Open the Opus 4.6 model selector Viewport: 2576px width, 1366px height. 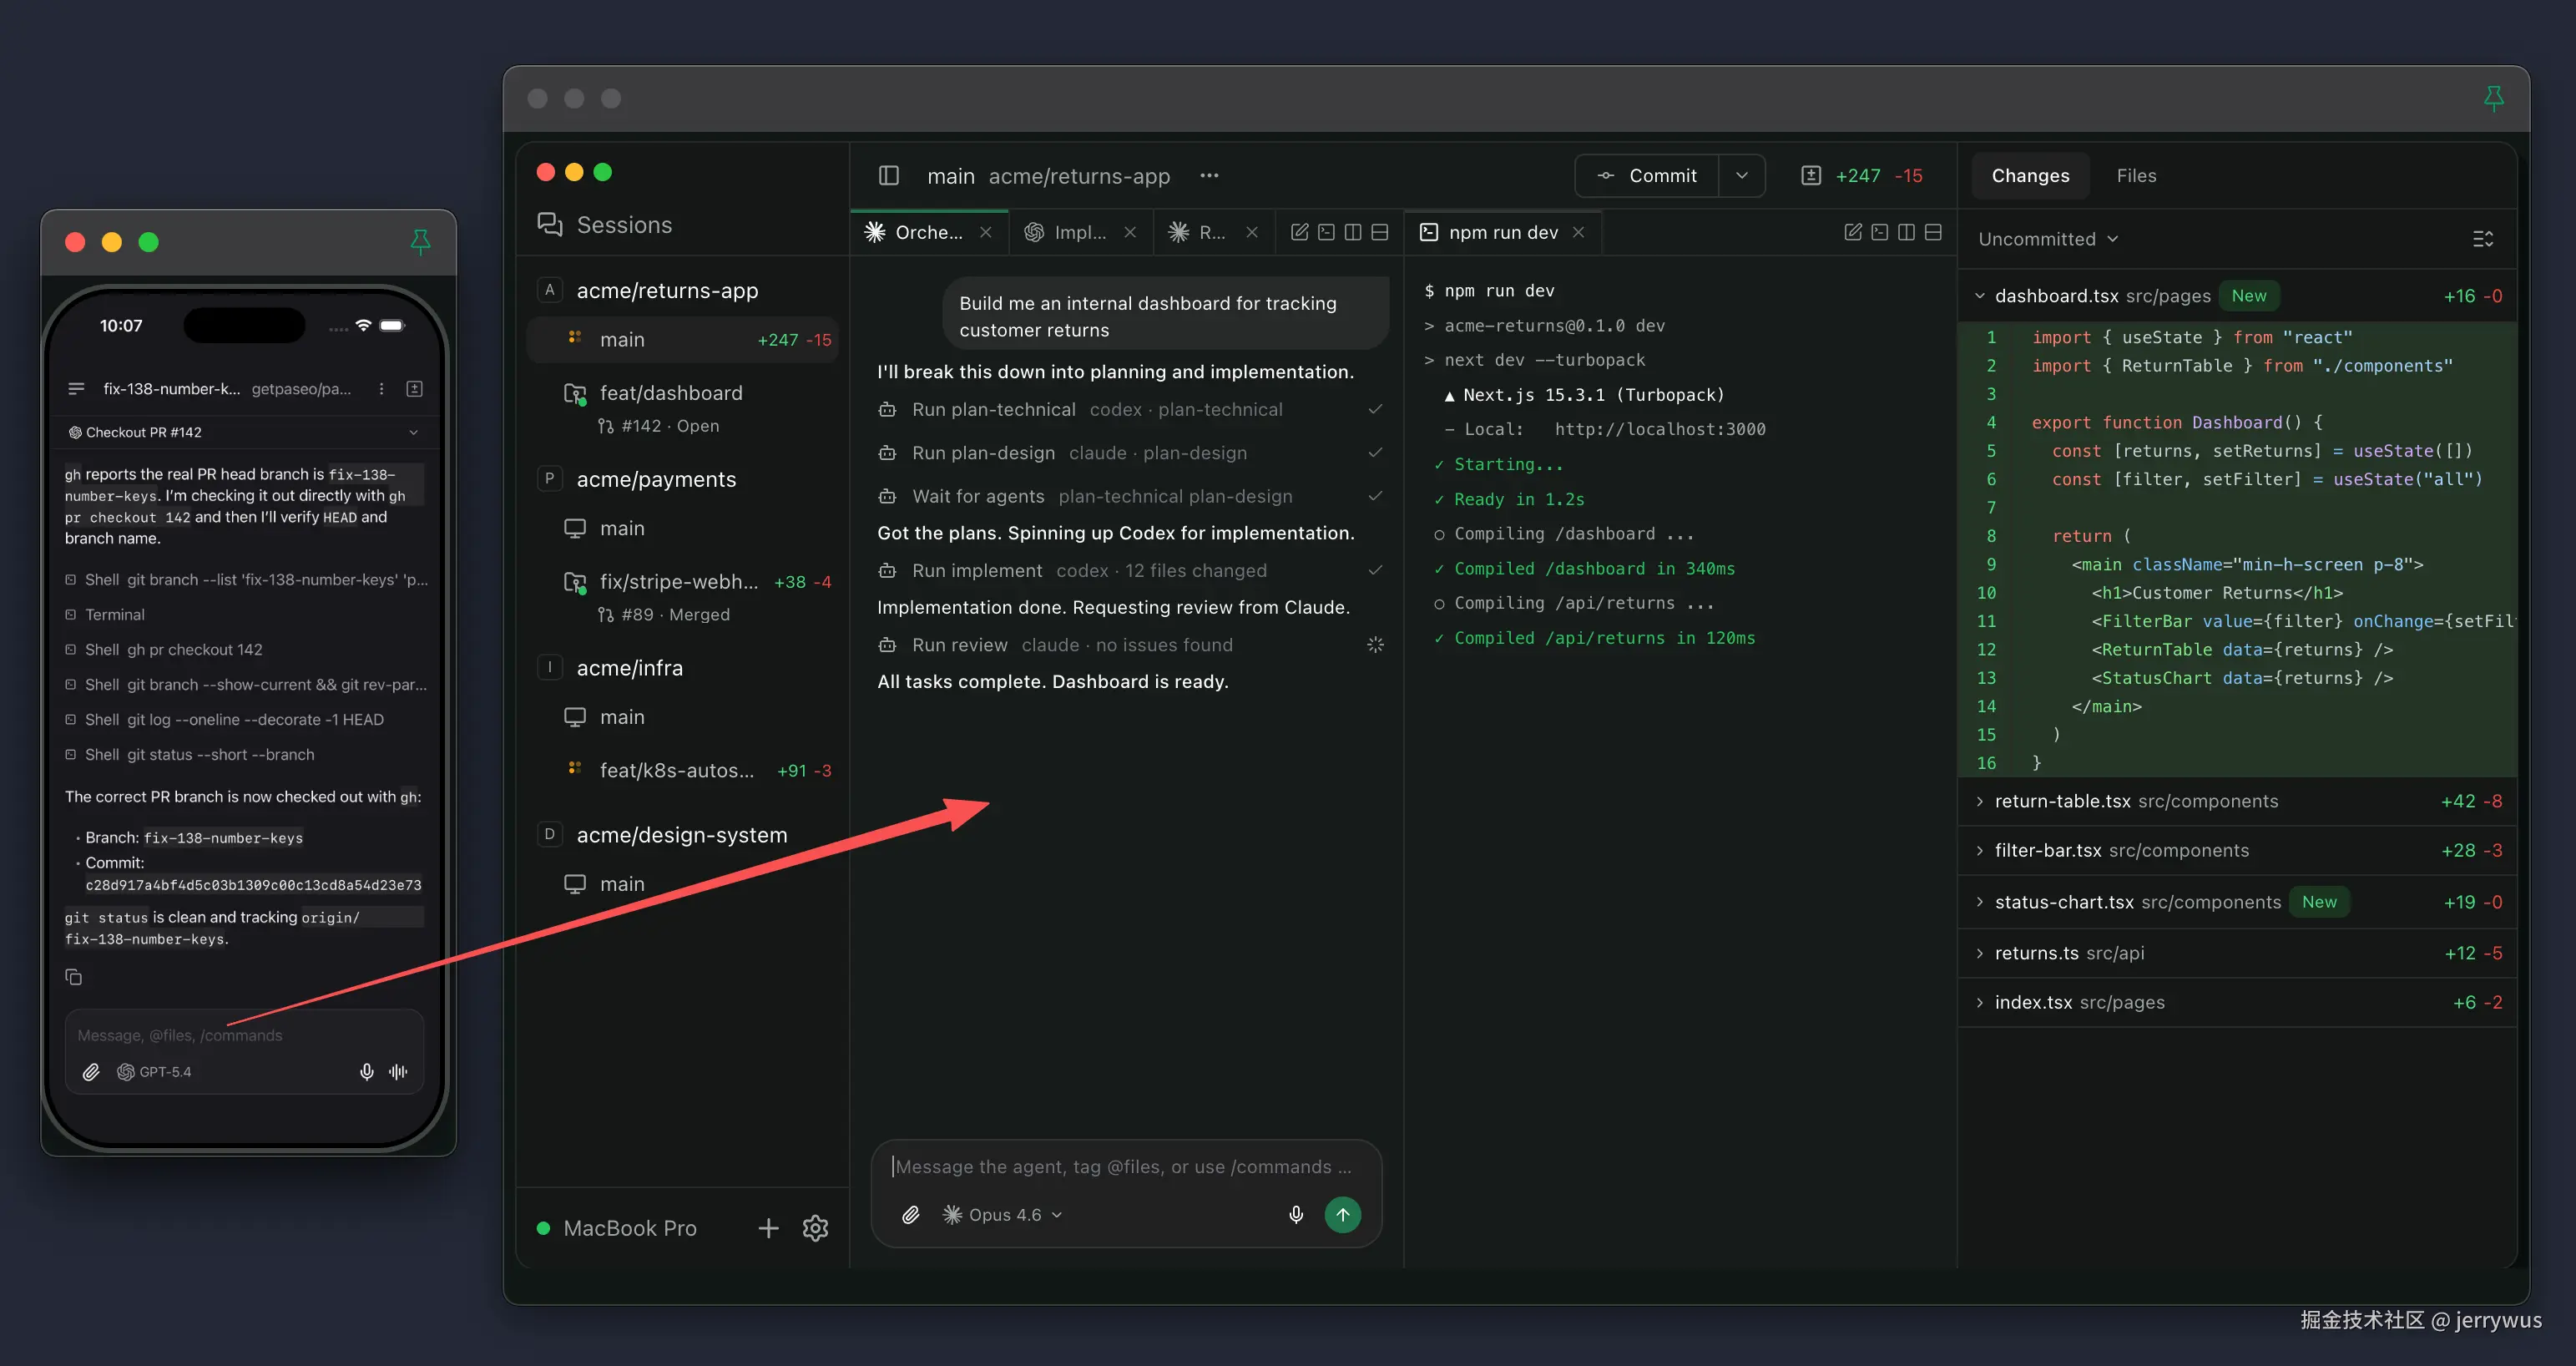click(1003, 1215)
